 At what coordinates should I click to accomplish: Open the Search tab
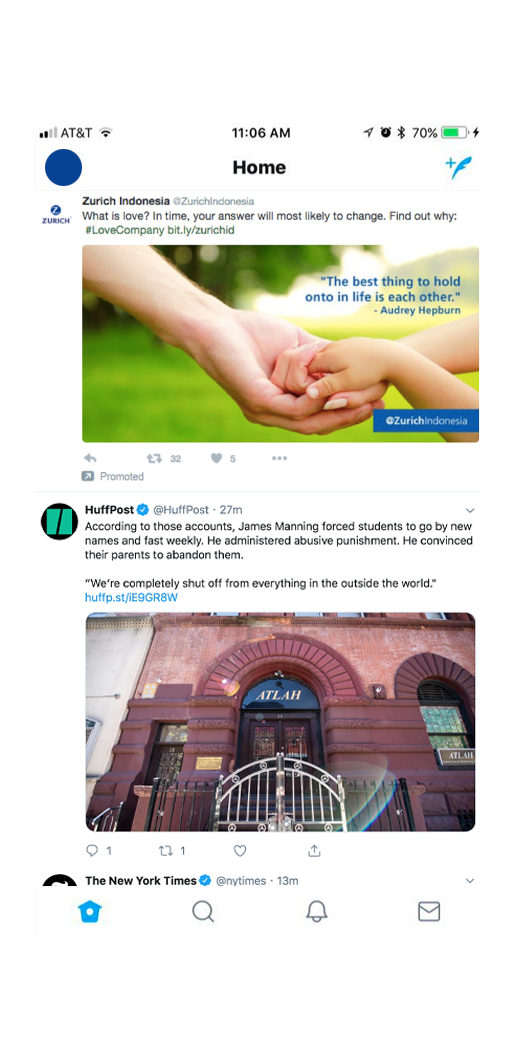point(203,911)
